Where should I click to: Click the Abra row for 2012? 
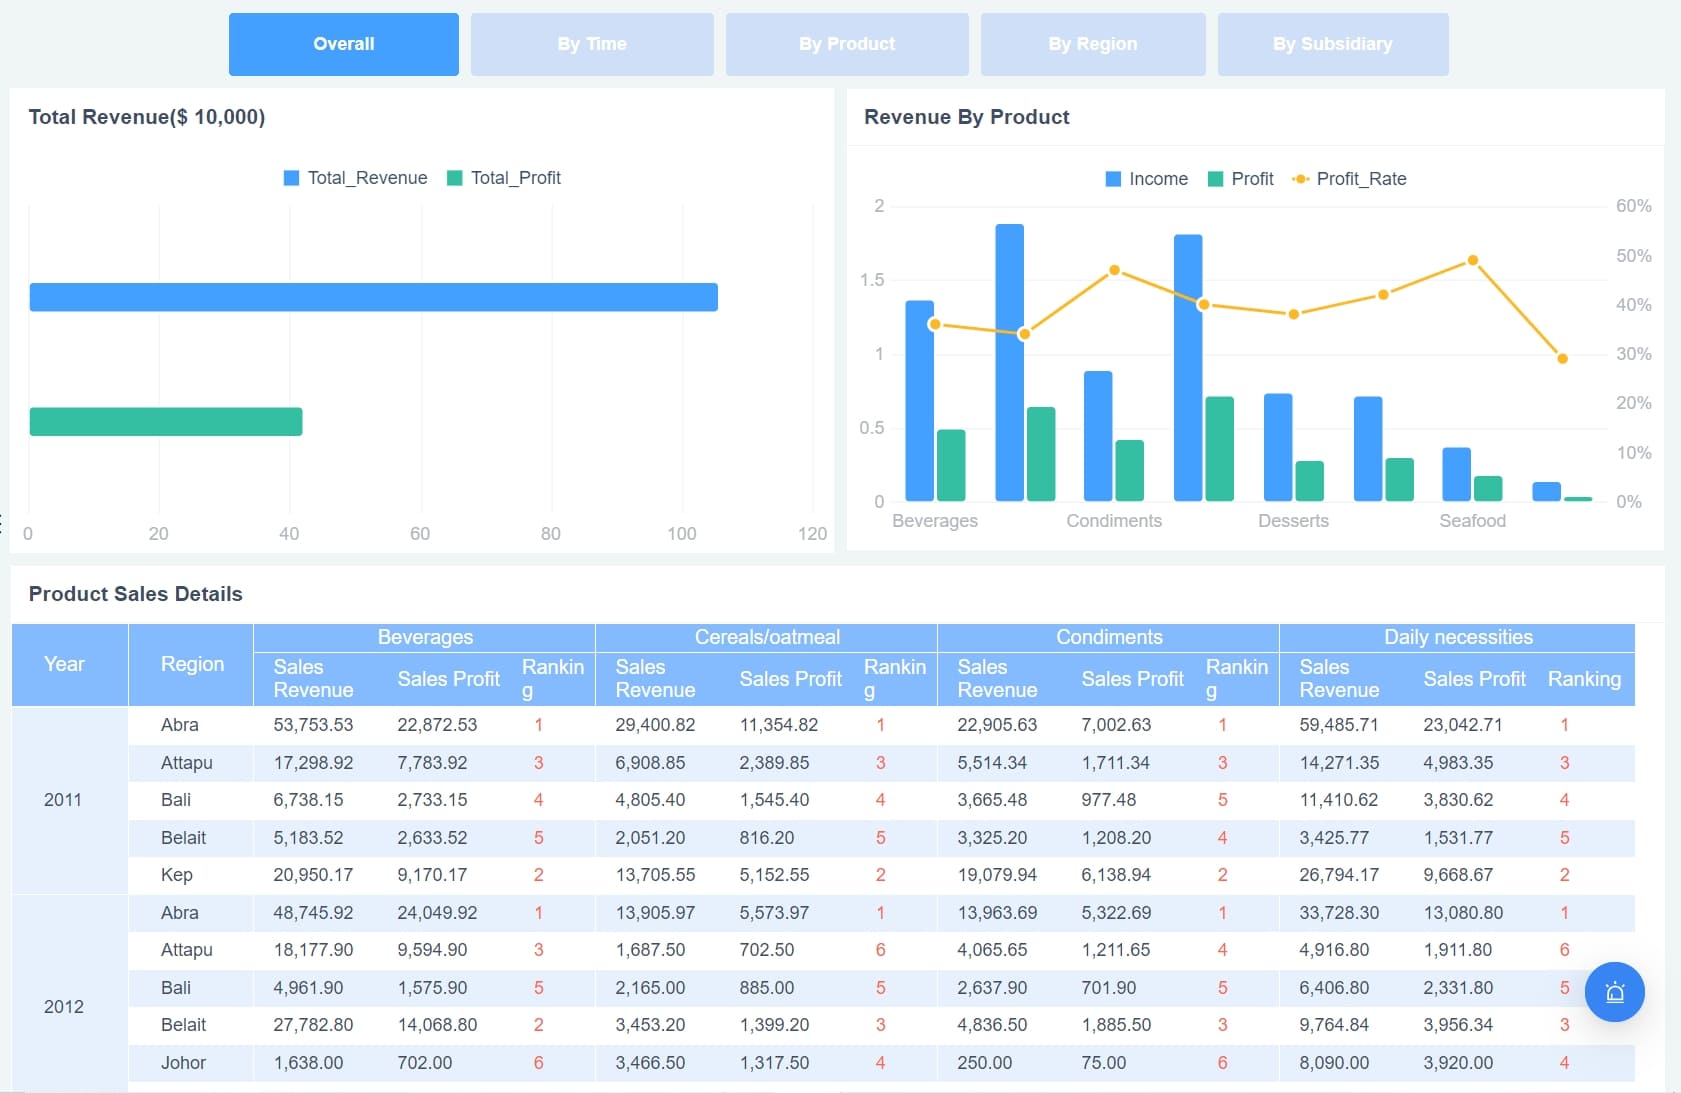pyautogui.click(x=180, y=912)
